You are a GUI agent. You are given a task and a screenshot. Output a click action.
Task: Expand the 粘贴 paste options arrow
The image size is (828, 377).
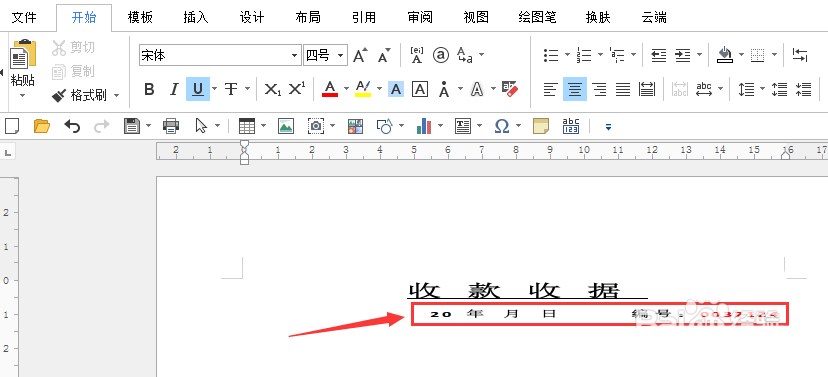tap(23, 96)
